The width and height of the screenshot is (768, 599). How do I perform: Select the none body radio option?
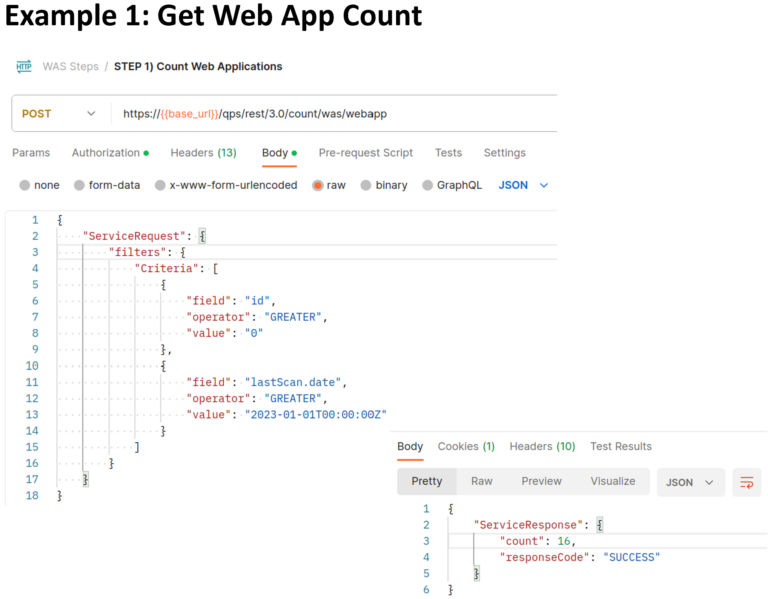click(x=25, y=185)
